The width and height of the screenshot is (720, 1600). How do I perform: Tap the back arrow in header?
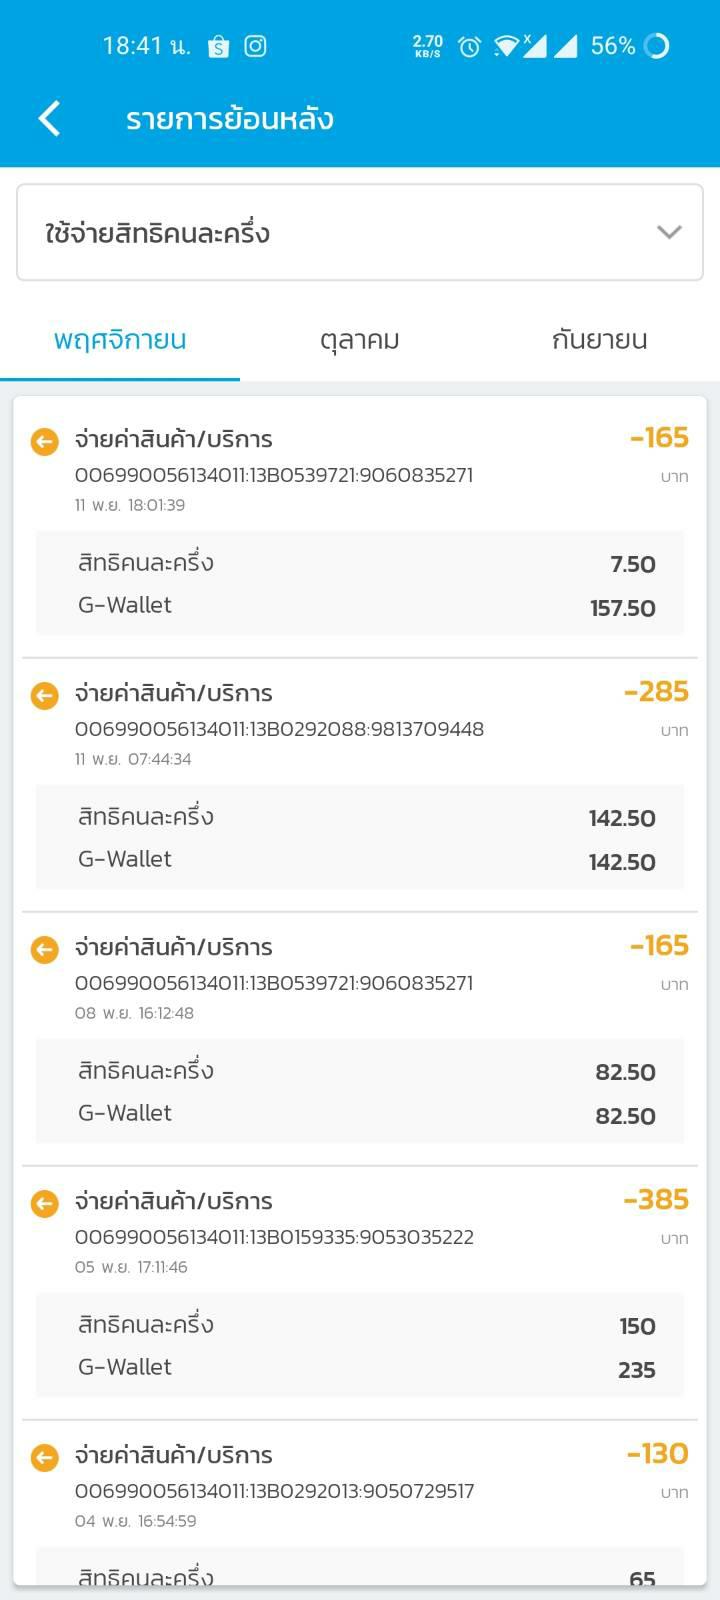pyautogui.click(x=49, y=118)
